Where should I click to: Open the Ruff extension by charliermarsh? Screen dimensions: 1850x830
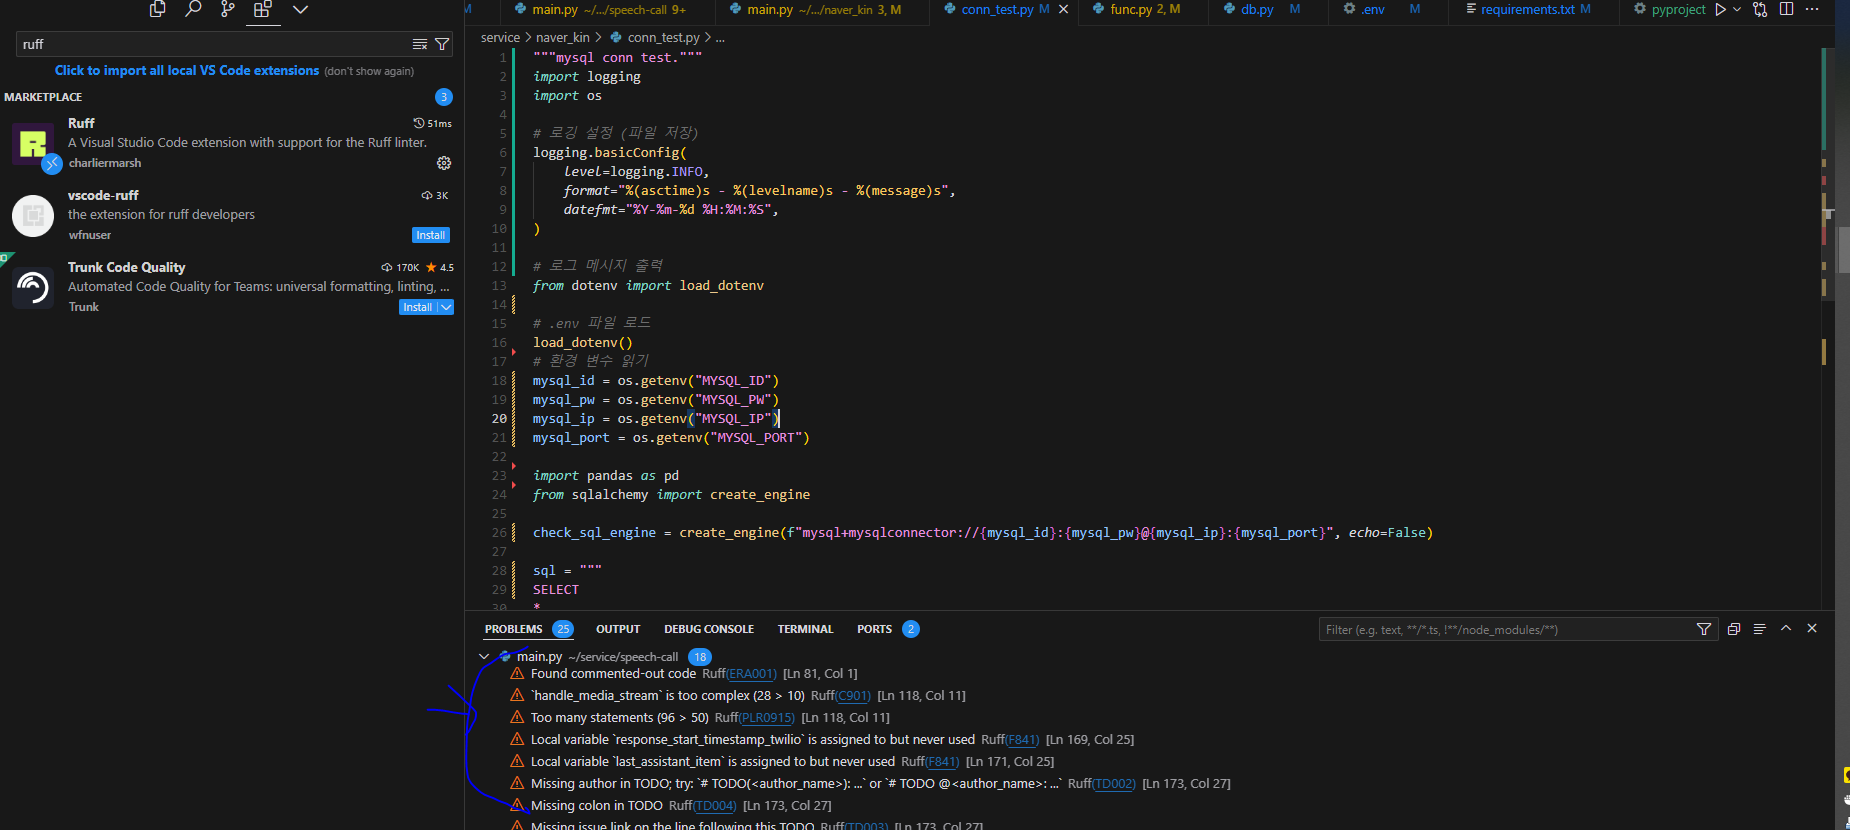pos(232,143)
